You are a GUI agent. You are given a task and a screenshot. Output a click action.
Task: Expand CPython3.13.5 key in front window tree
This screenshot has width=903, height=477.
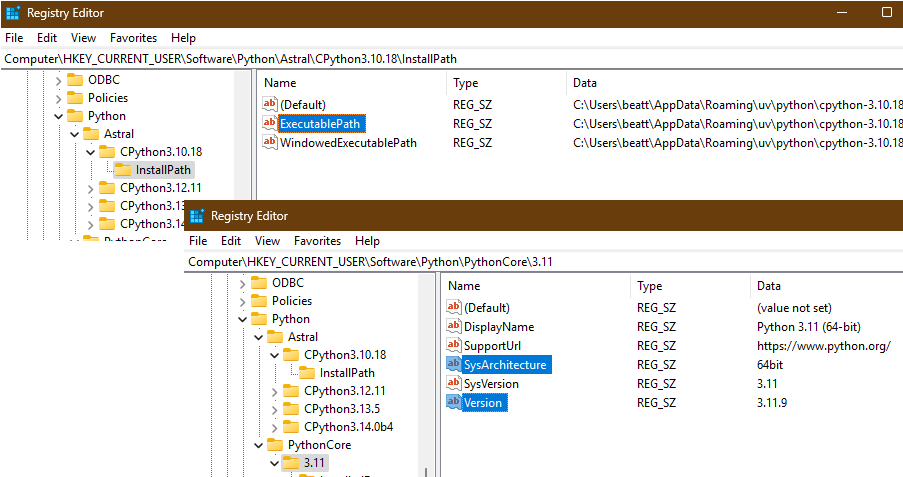[x=275, y=410]
